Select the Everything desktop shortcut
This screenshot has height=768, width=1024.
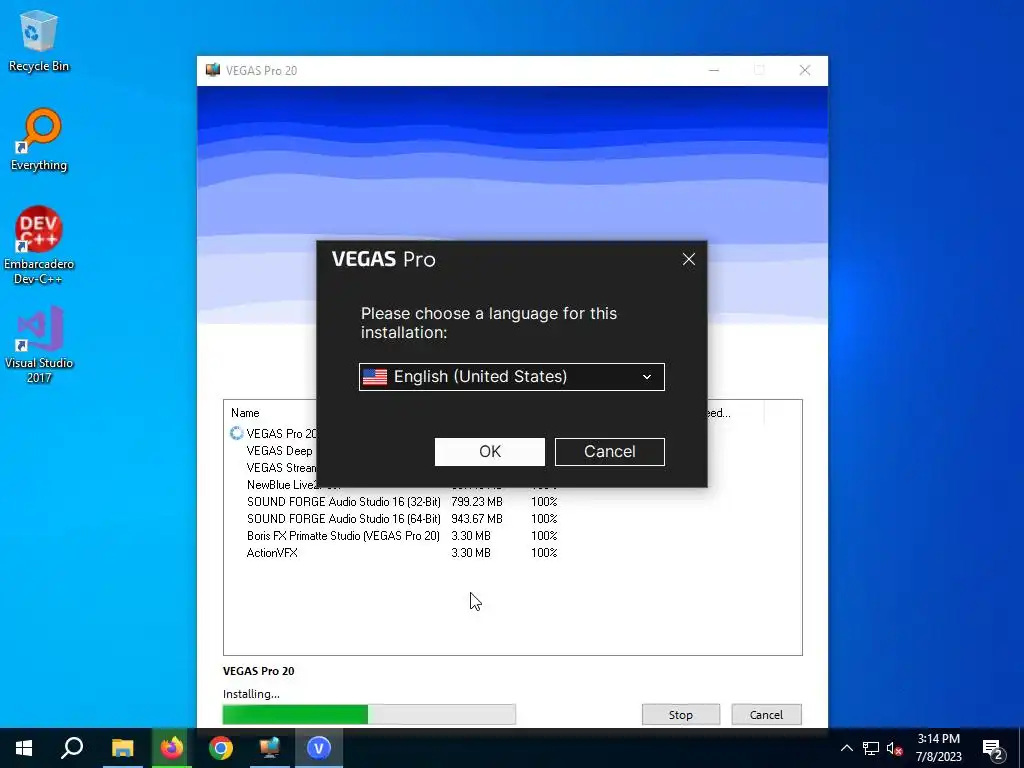pyautogui.click(x=39, y=140)
